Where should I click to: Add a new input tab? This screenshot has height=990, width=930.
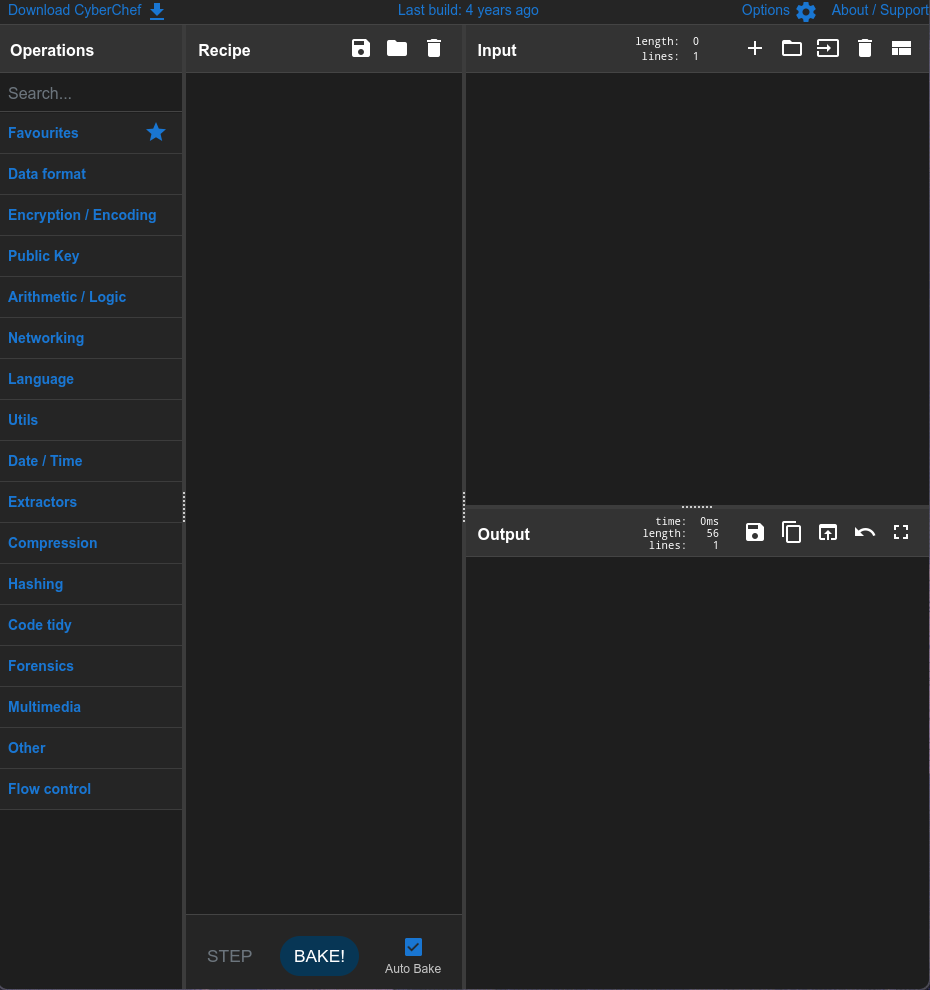point(755,47)
